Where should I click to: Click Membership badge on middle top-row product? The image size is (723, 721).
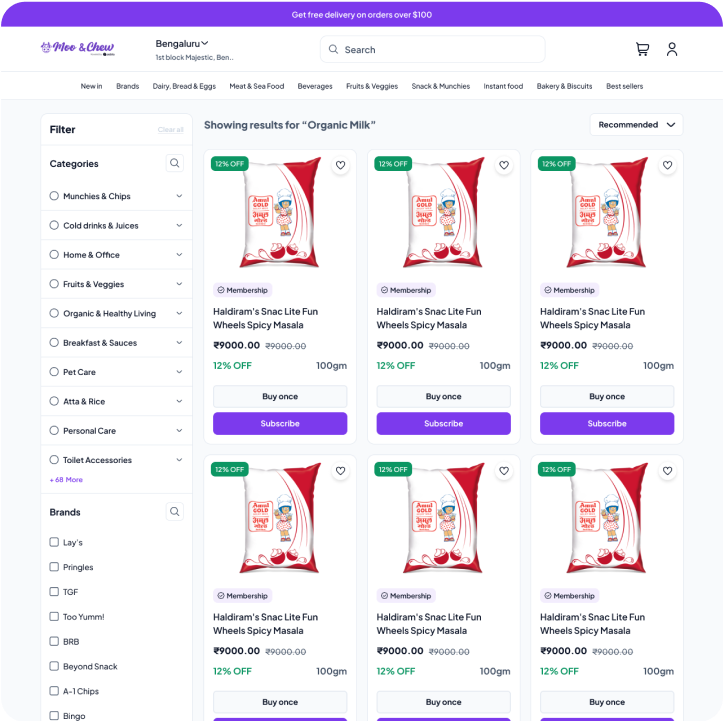406,290
